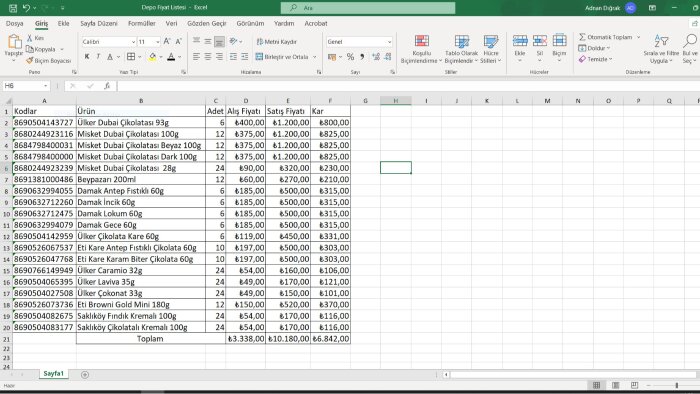The width and height of the screenshot is (700, 394).
Task: Click the fill color bucket icon
Action: [153, 57]
